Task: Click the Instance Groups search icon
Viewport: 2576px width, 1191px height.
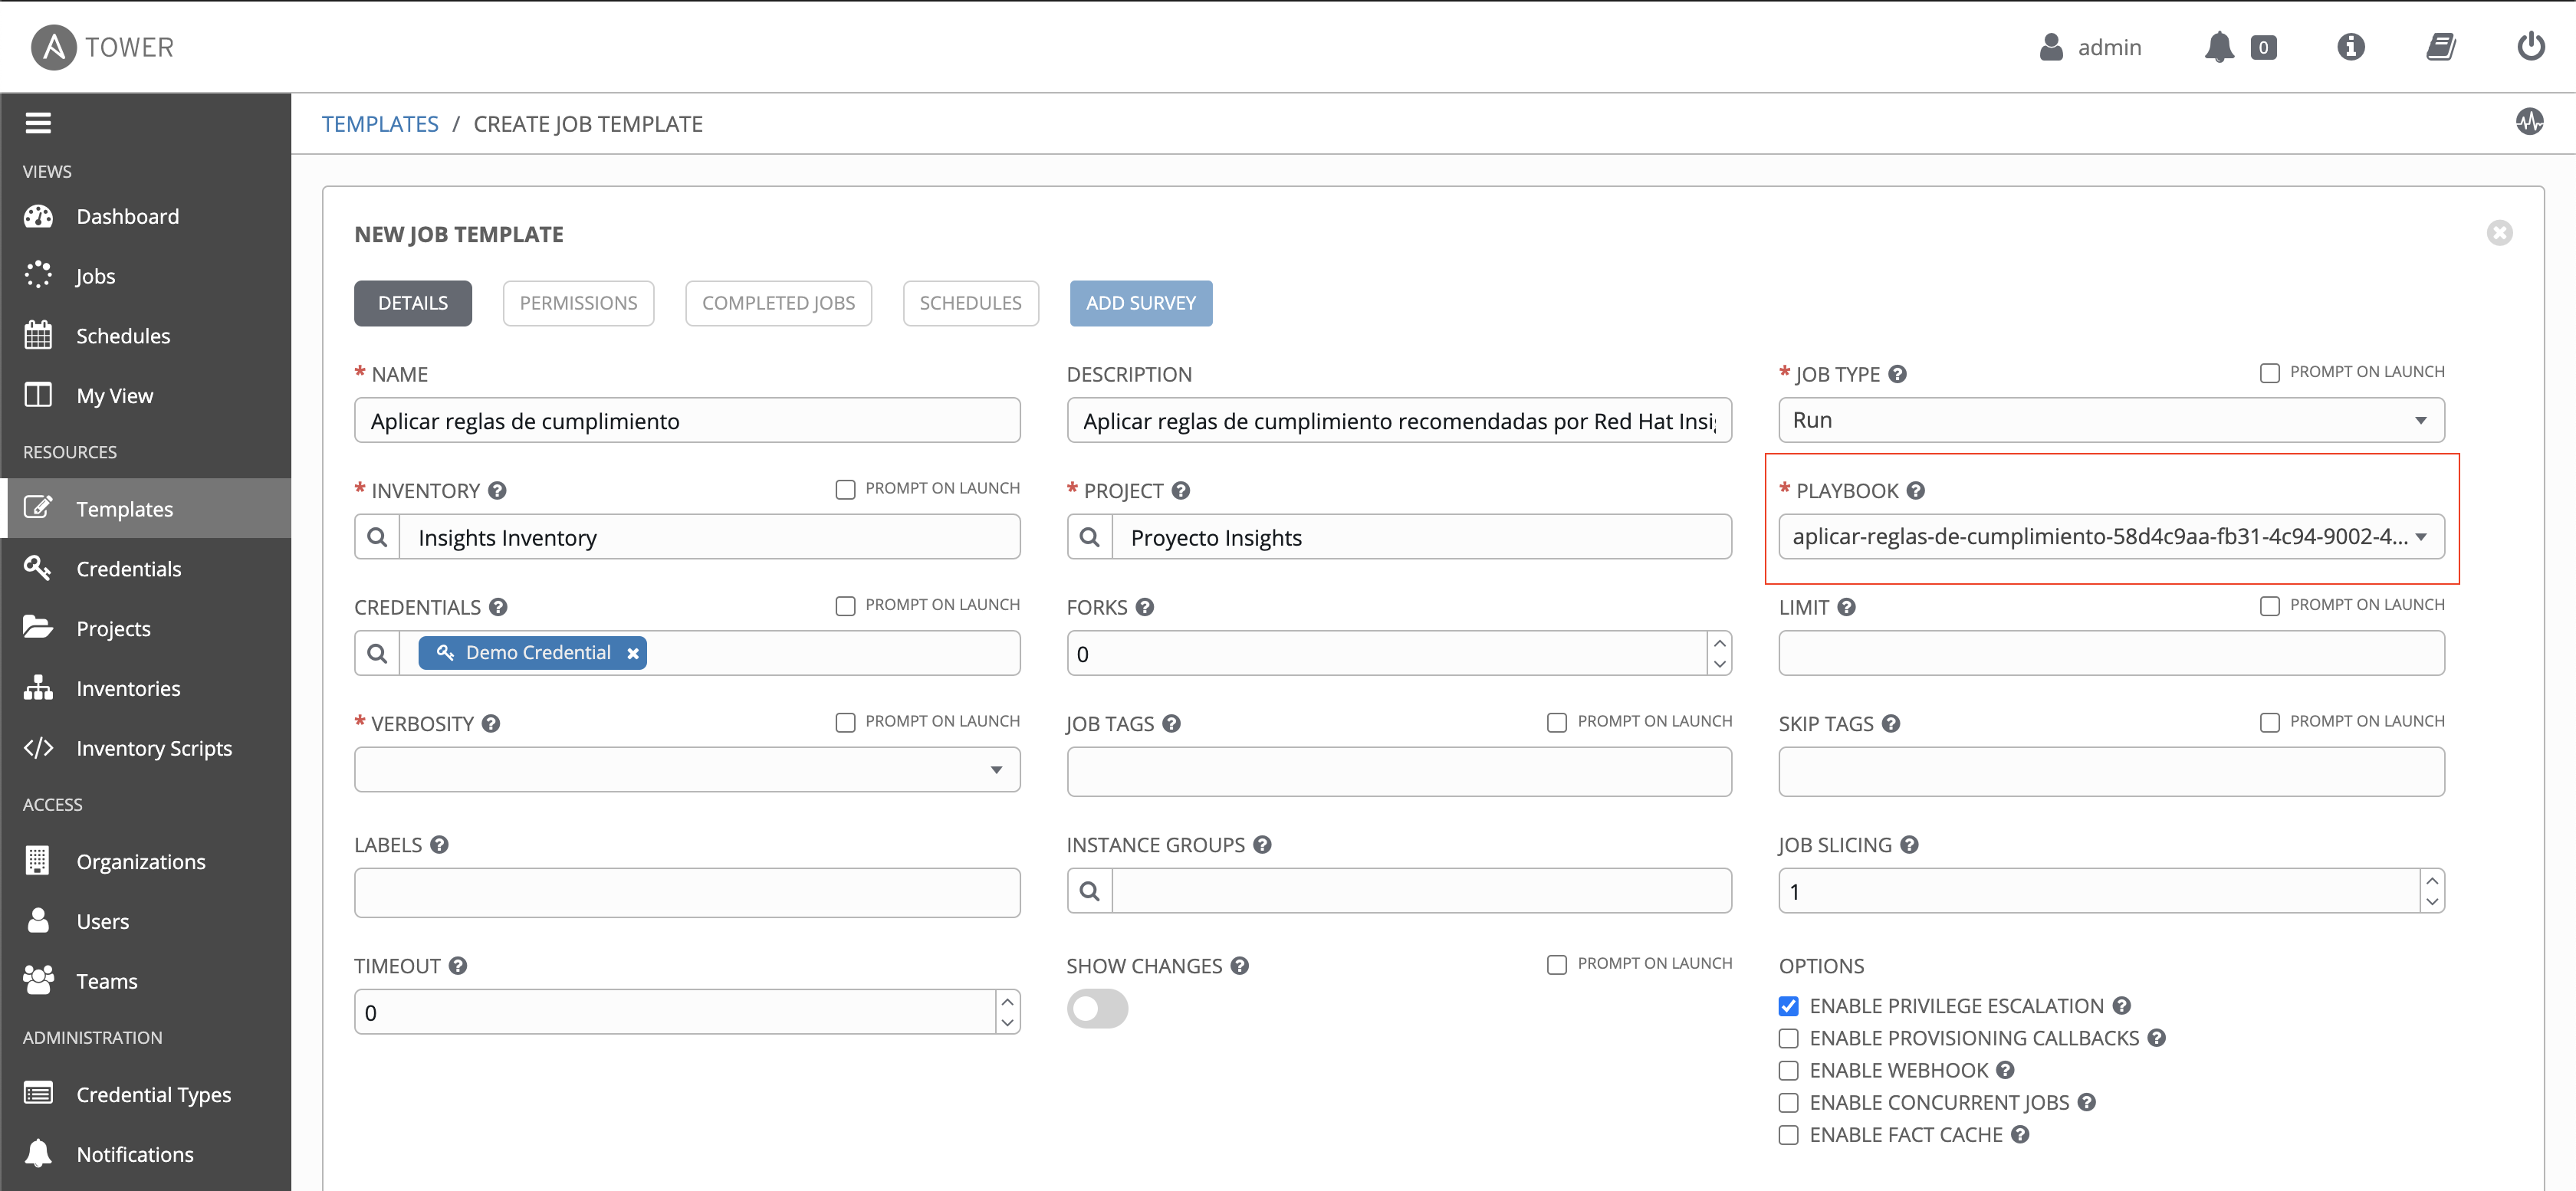Action: (1090, 890)
